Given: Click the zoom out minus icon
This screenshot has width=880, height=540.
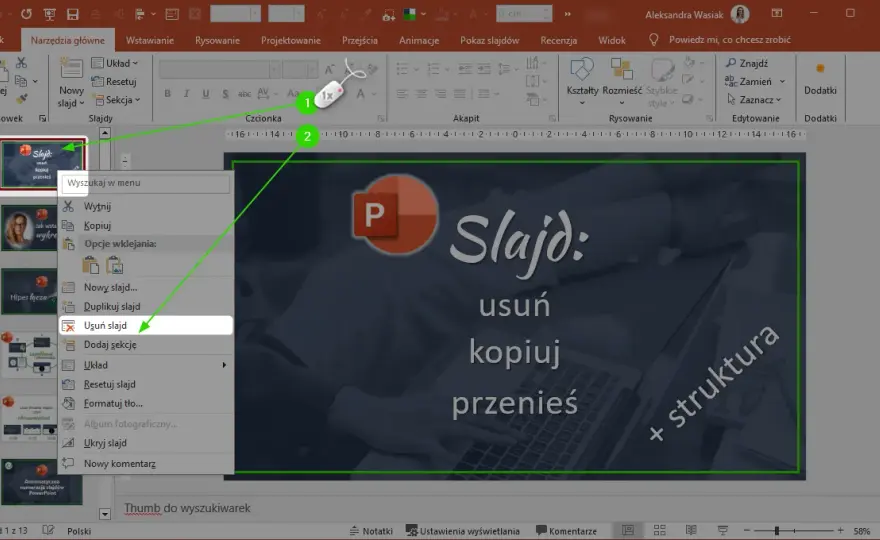Looking at the screenshot, I should (x=746, y=530).
